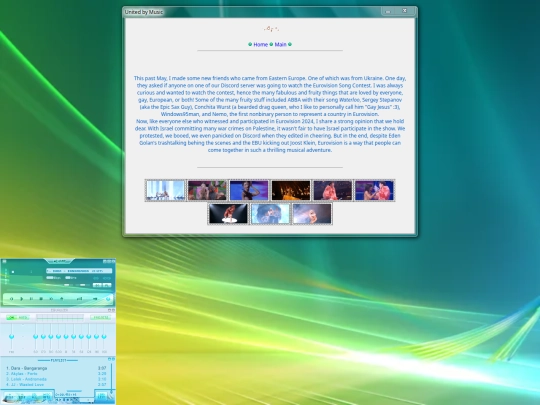Image resolution: width=540 pixels, height=405 pixels.
Task: Select playlist track 4. JJ - Wasted Love
Action: click(56, 384)
